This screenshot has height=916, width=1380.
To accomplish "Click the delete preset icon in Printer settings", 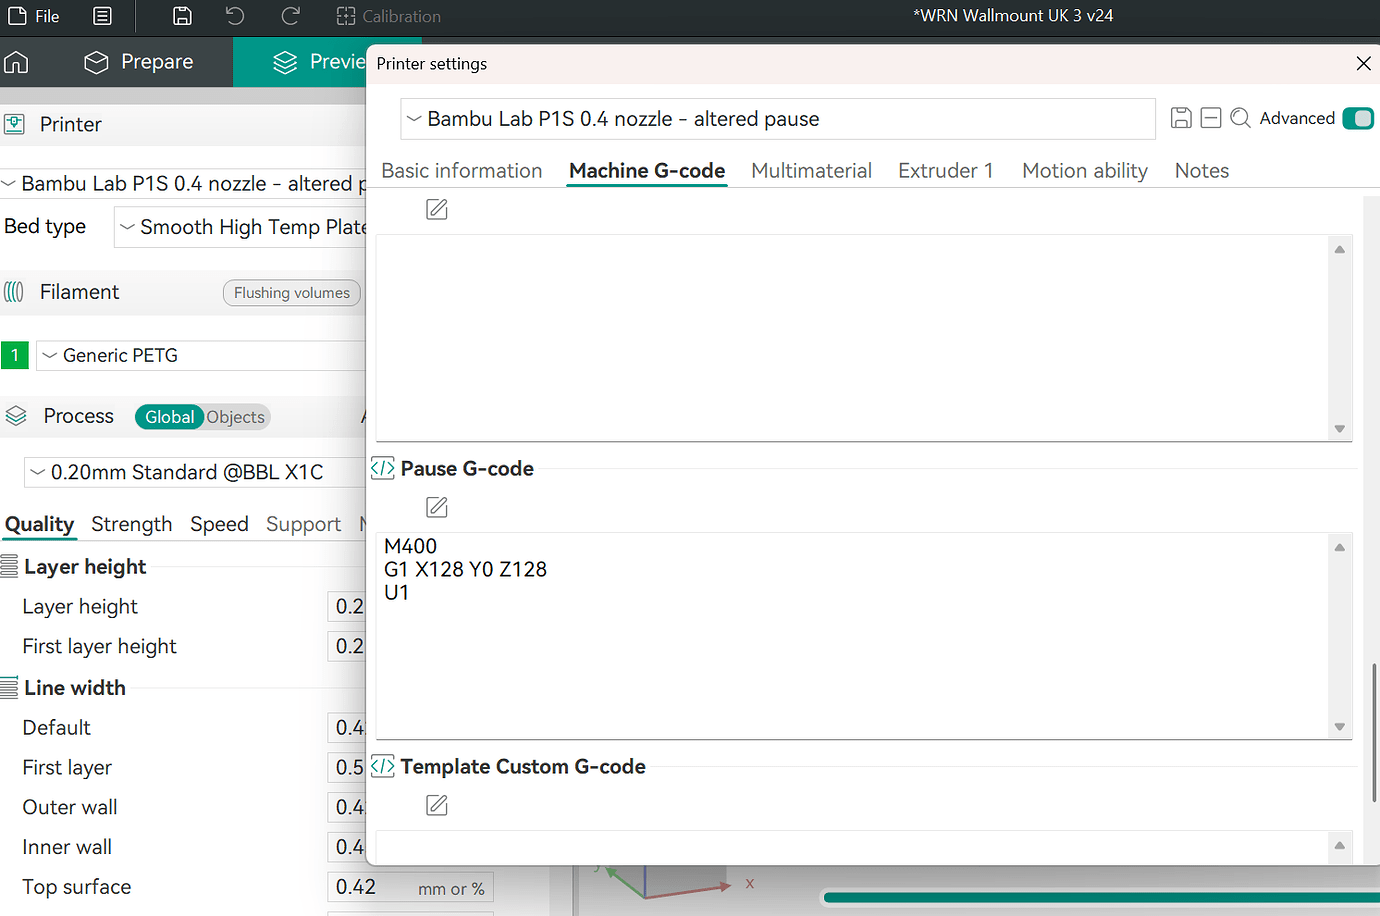I will 1211,118.
